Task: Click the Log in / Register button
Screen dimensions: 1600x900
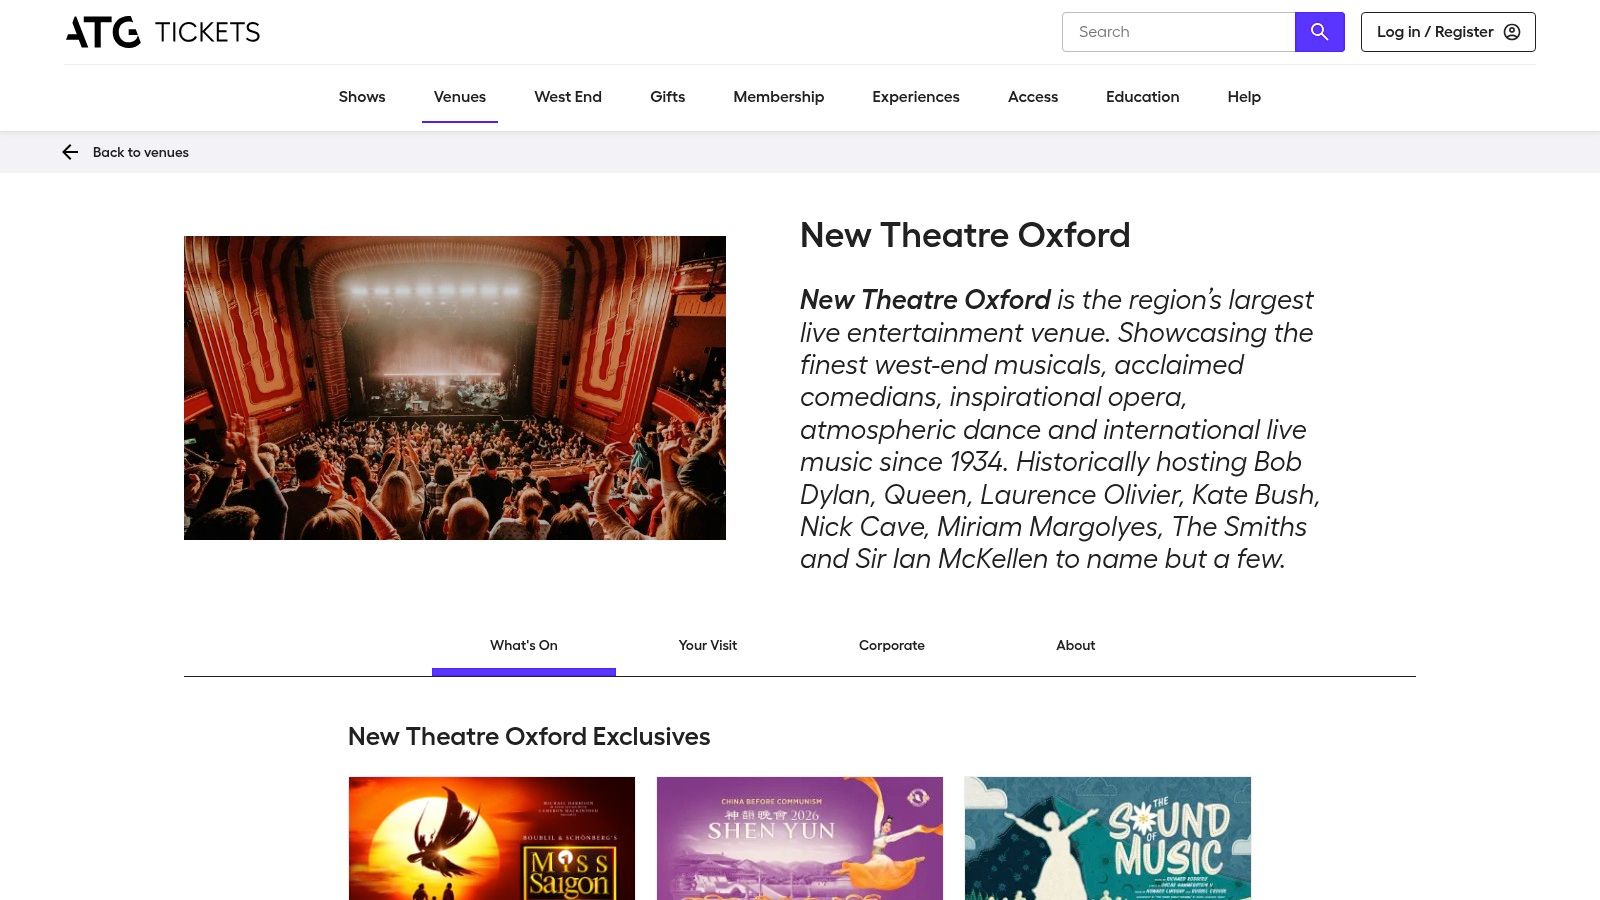Action: pyautogui.click(x=1447, y=31)
